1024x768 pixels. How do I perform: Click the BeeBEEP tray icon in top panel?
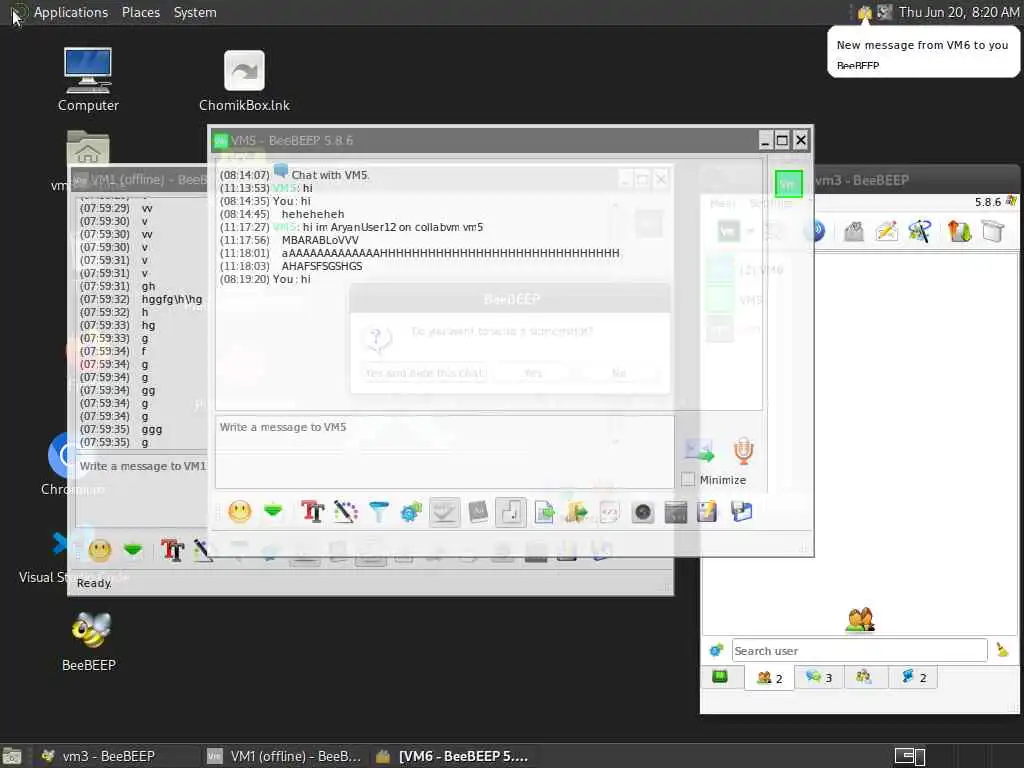point(865,12)
